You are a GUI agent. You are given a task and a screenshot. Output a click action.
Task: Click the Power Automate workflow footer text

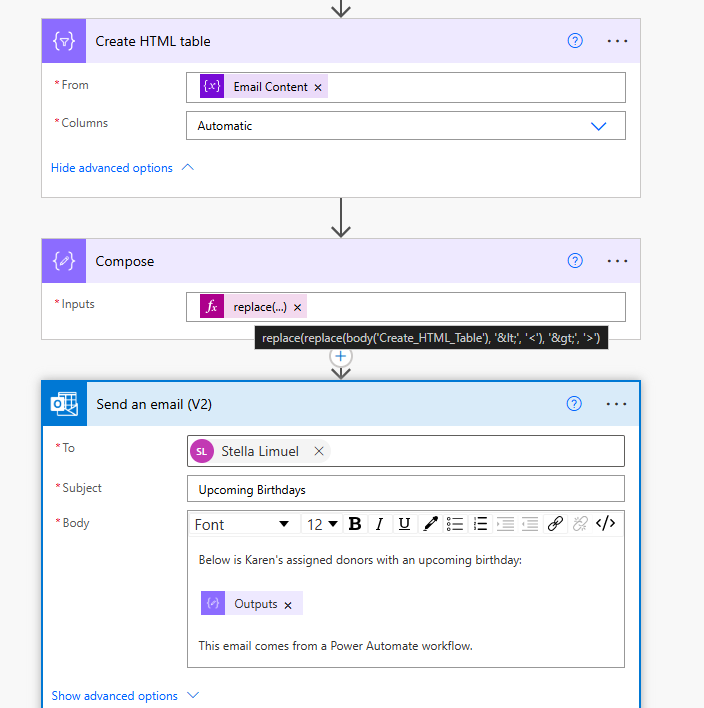335,646
